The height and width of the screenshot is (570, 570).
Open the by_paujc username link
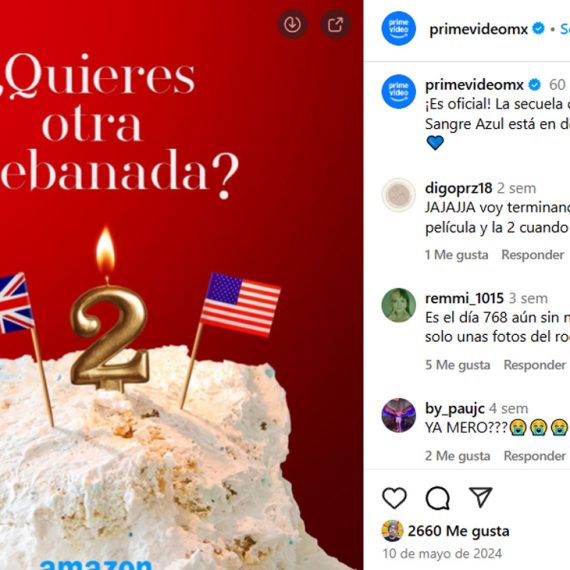(x=455, y=409)
